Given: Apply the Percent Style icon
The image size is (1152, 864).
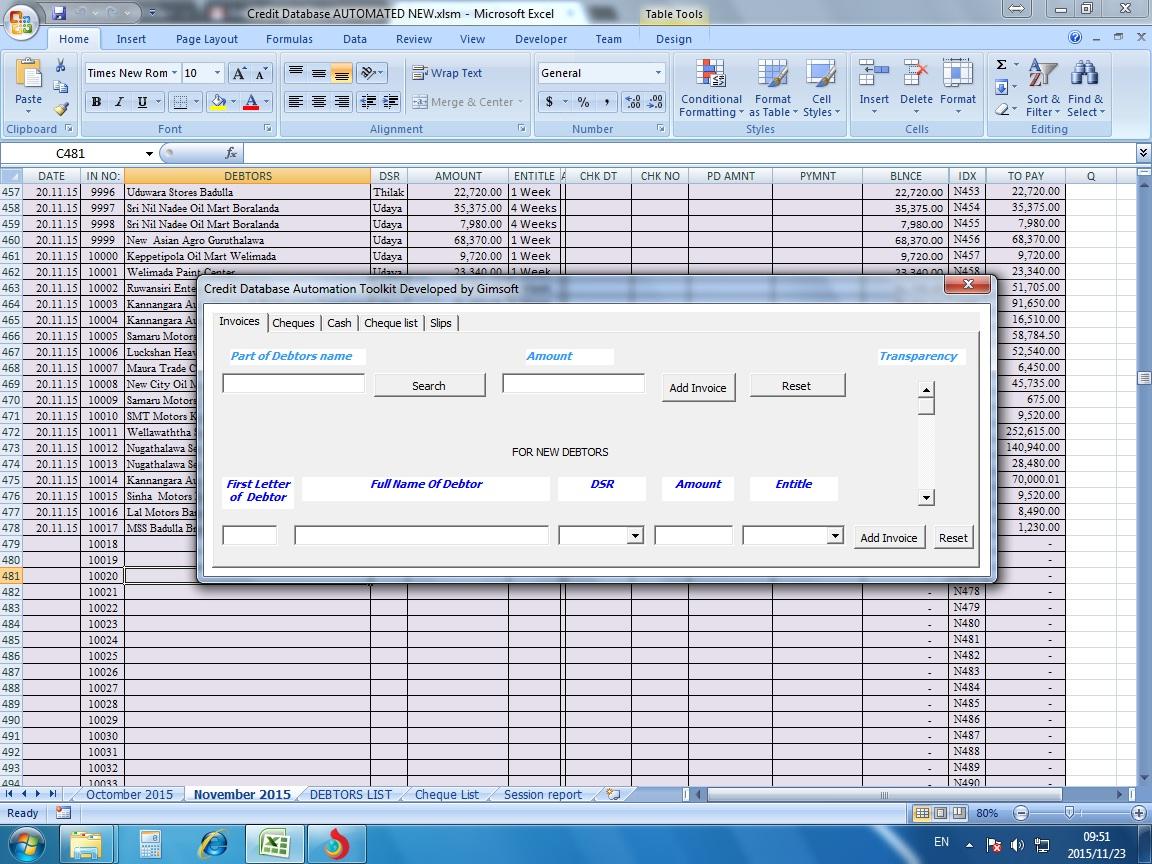Looking at the screenshot, I should [x=581, y=101].
